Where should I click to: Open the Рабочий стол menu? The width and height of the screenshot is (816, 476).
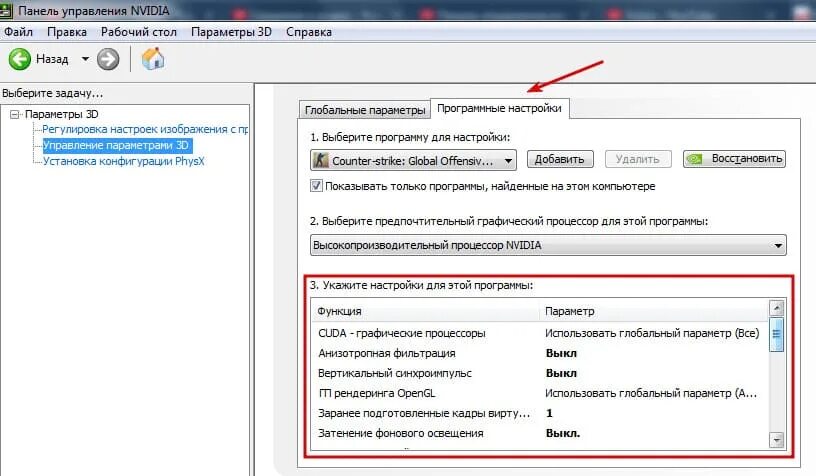pos(138,32)
